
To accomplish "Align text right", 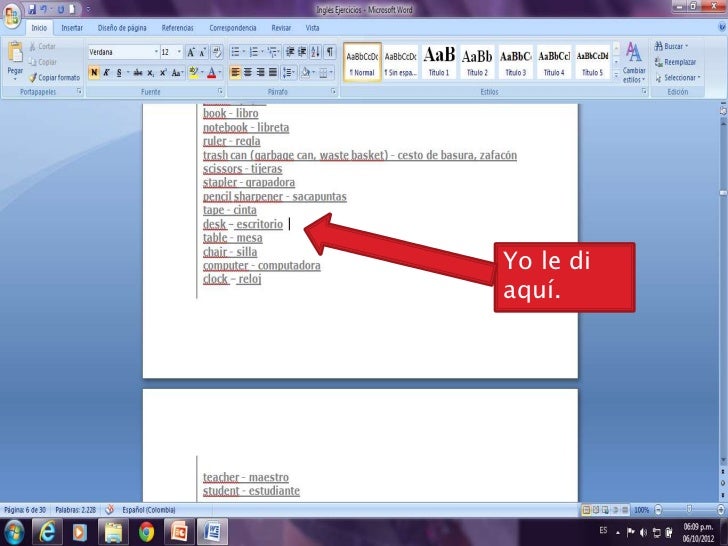I will (260, 72).
